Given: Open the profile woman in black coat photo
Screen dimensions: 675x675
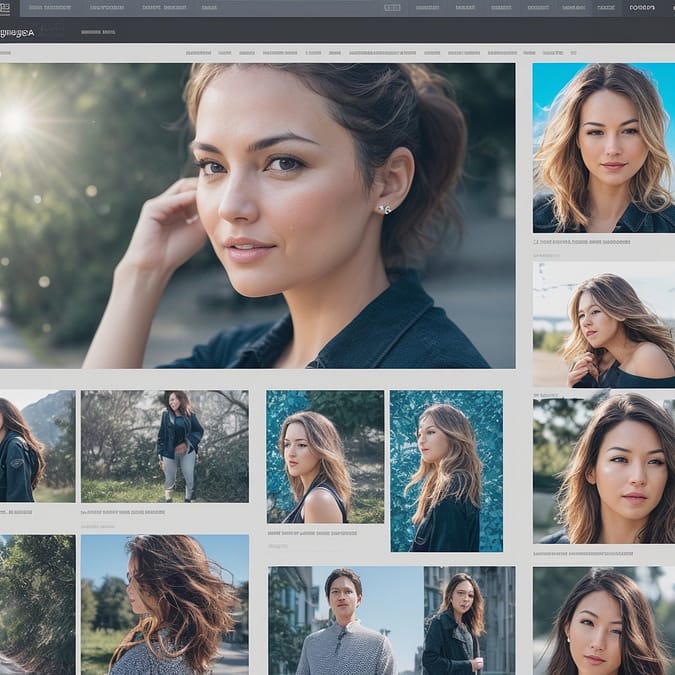Looking at the screenshot, I should [446, 471].
